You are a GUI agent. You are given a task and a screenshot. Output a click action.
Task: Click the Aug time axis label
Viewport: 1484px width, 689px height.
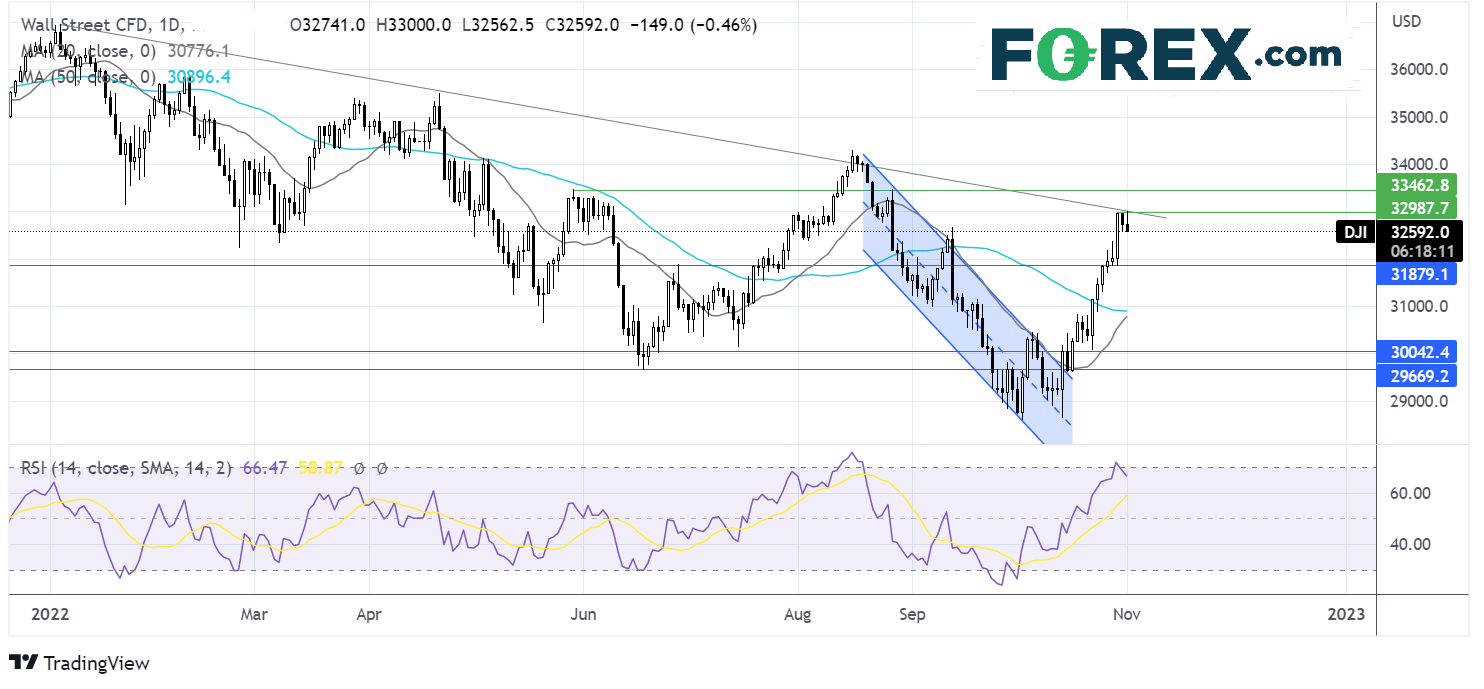pyautogui.click(x=797, y=613)
